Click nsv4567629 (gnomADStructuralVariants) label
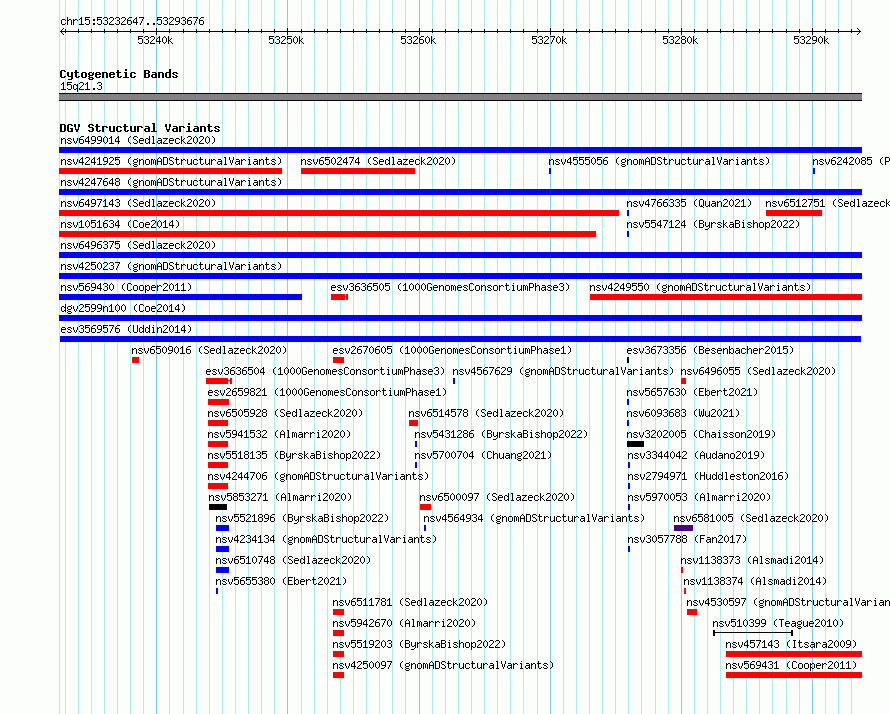This screenshot has width=890, height=714. (x=563, y=371)
